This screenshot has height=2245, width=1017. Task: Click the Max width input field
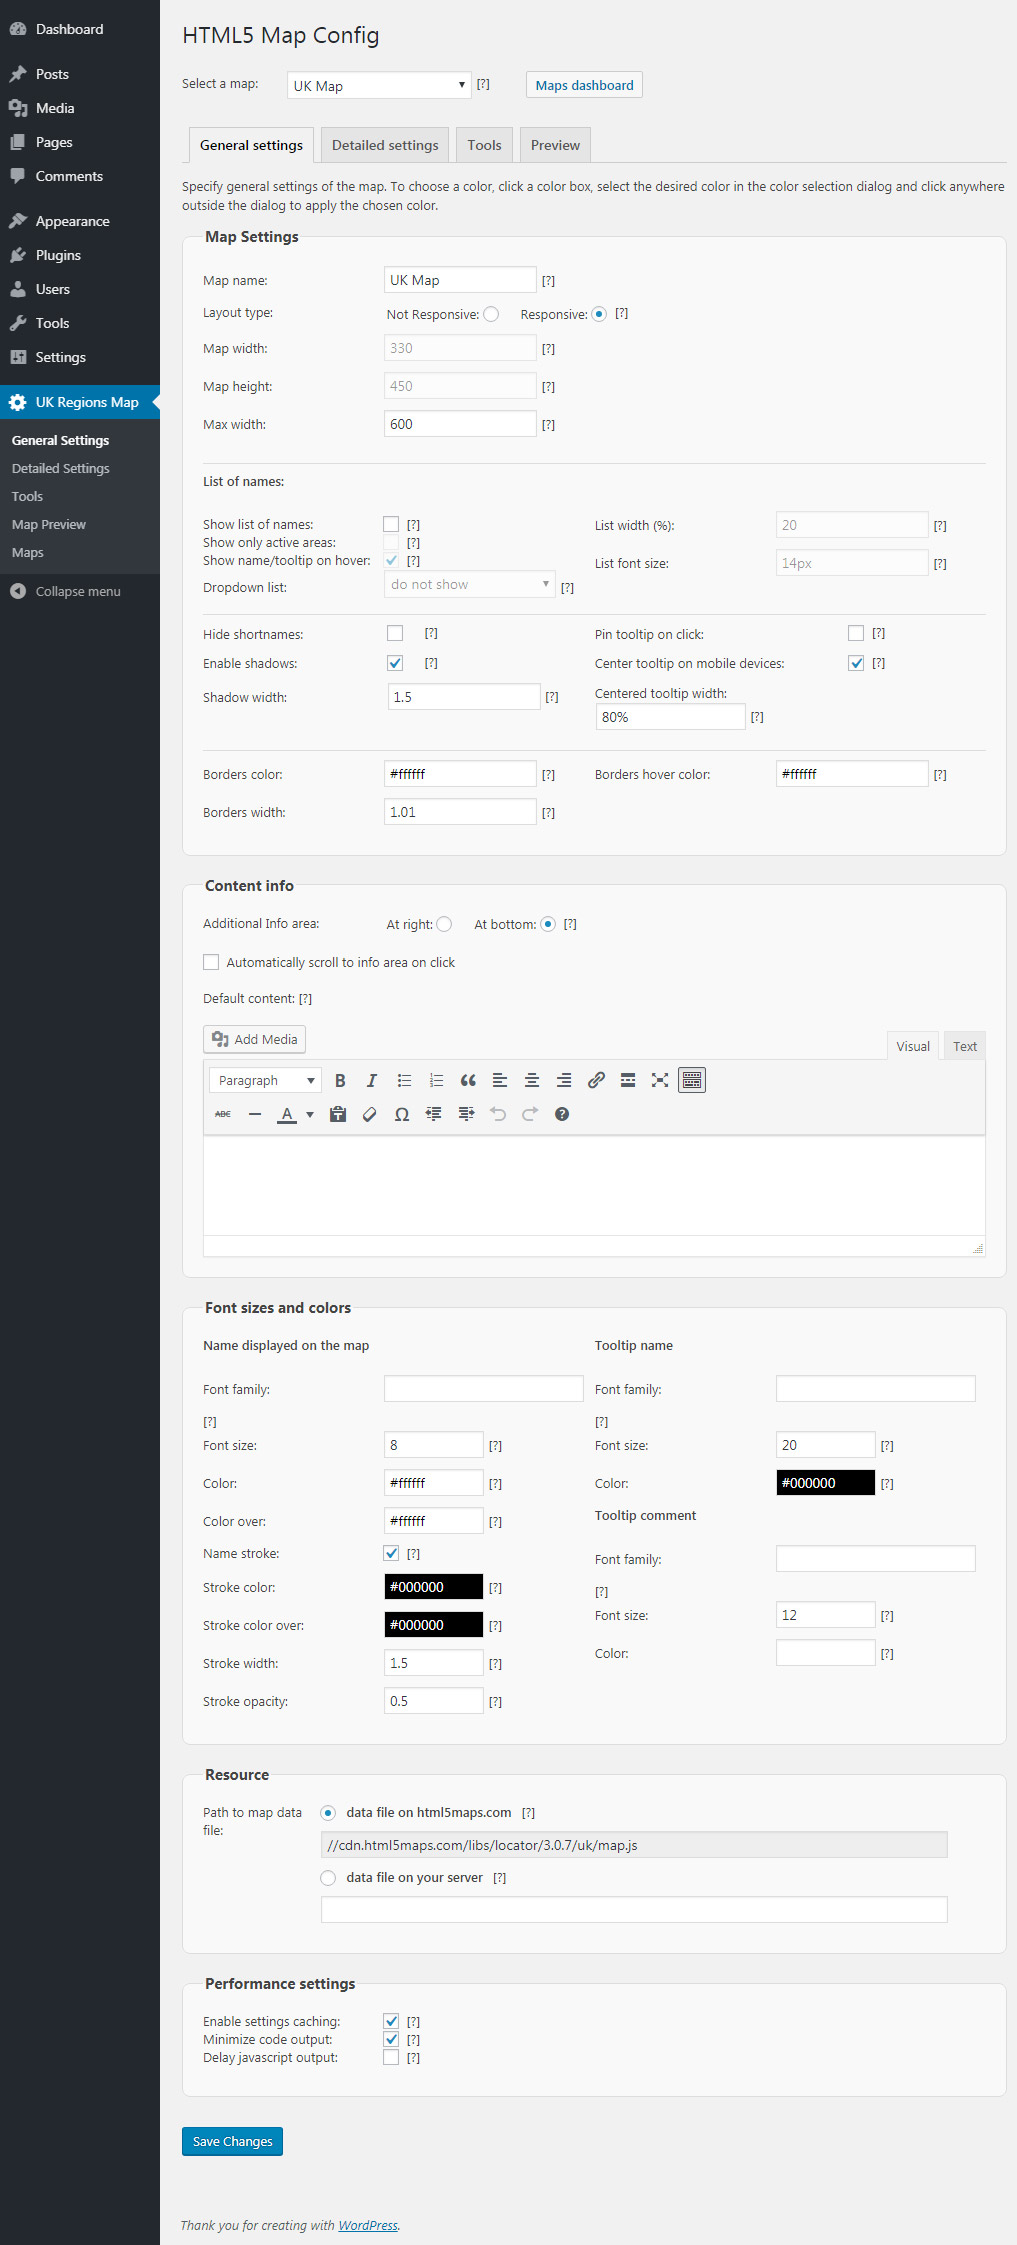pyautogui.click(x=460, y=424)
